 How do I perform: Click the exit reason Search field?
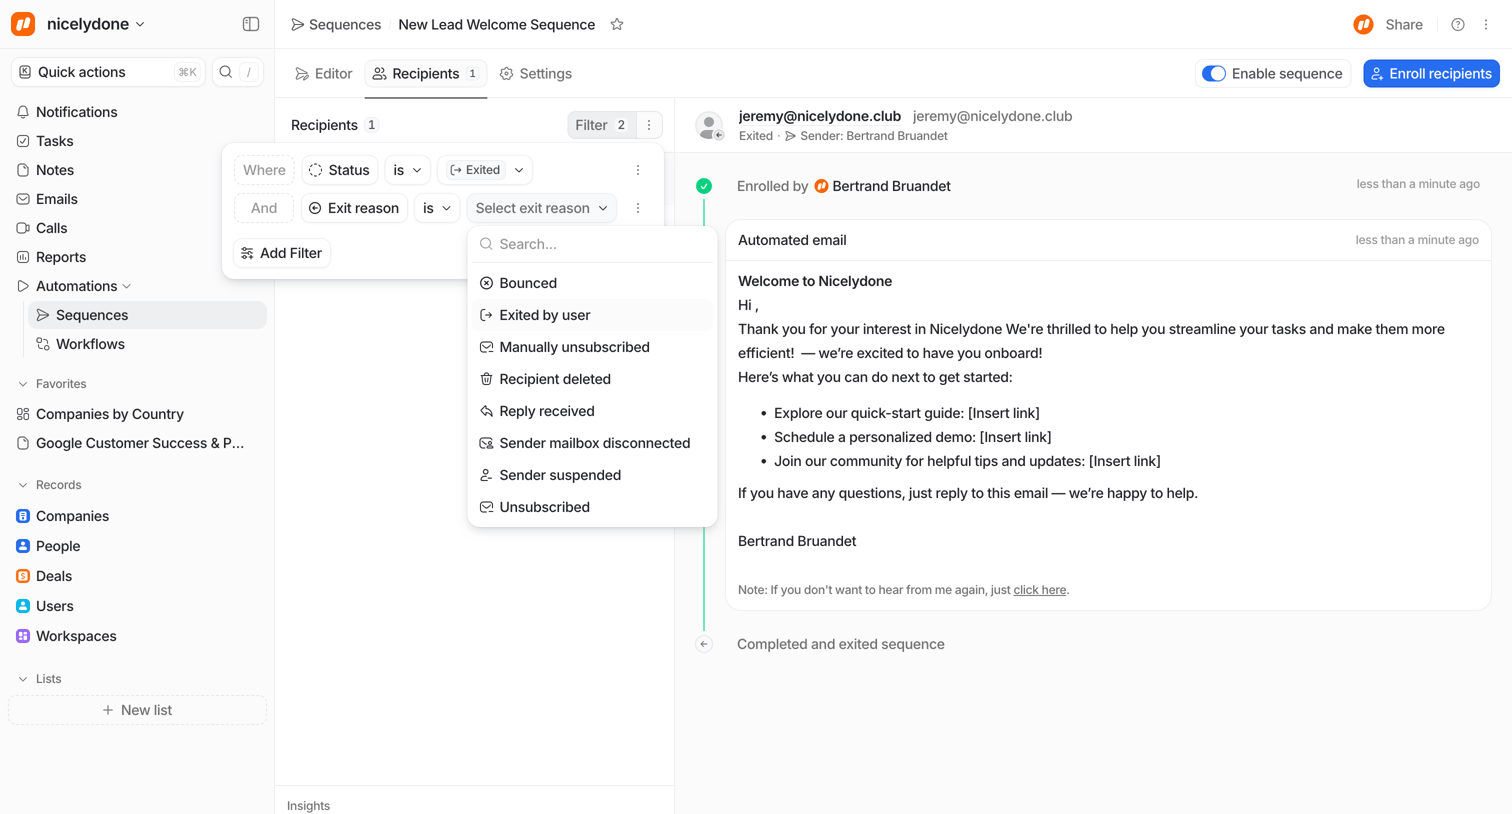[x=592, y=244]
